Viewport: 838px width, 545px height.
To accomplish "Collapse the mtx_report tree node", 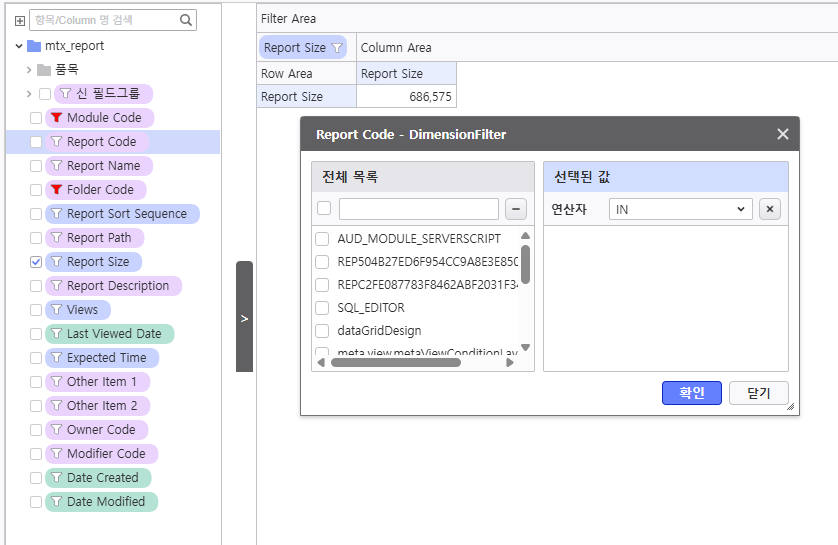I will (x=19, y=46).
